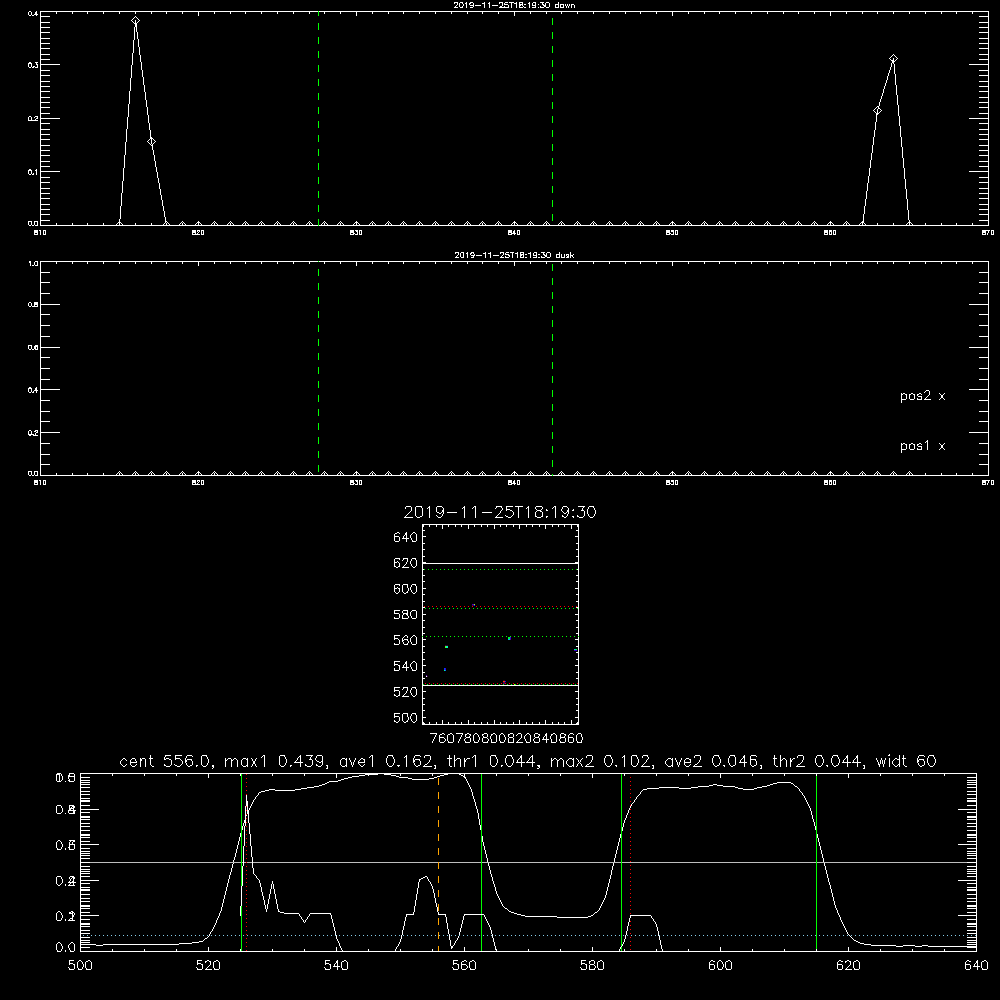Click the dusk plot title text
Screen dimensions: 1000x1000
514,255
